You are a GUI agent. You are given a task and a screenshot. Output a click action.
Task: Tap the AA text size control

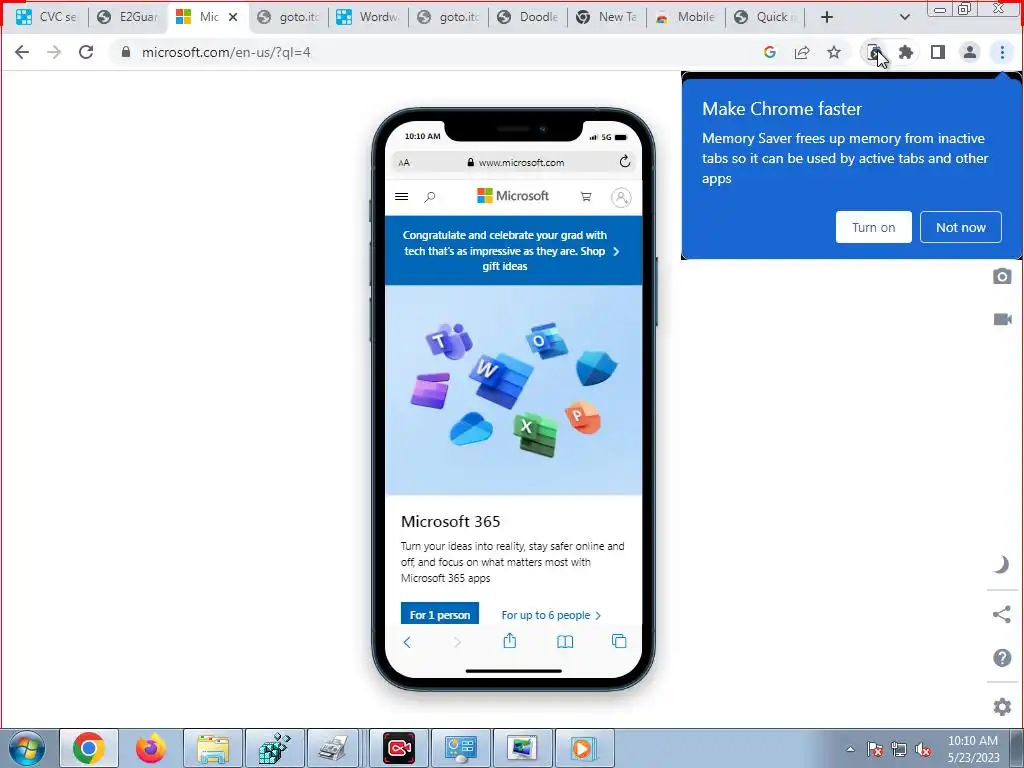(x=404, y=163)
